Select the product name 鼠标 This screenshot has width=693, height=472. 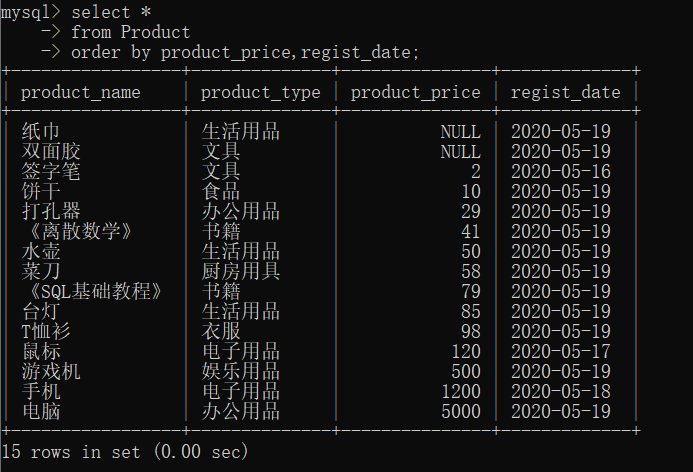(41, 351)
